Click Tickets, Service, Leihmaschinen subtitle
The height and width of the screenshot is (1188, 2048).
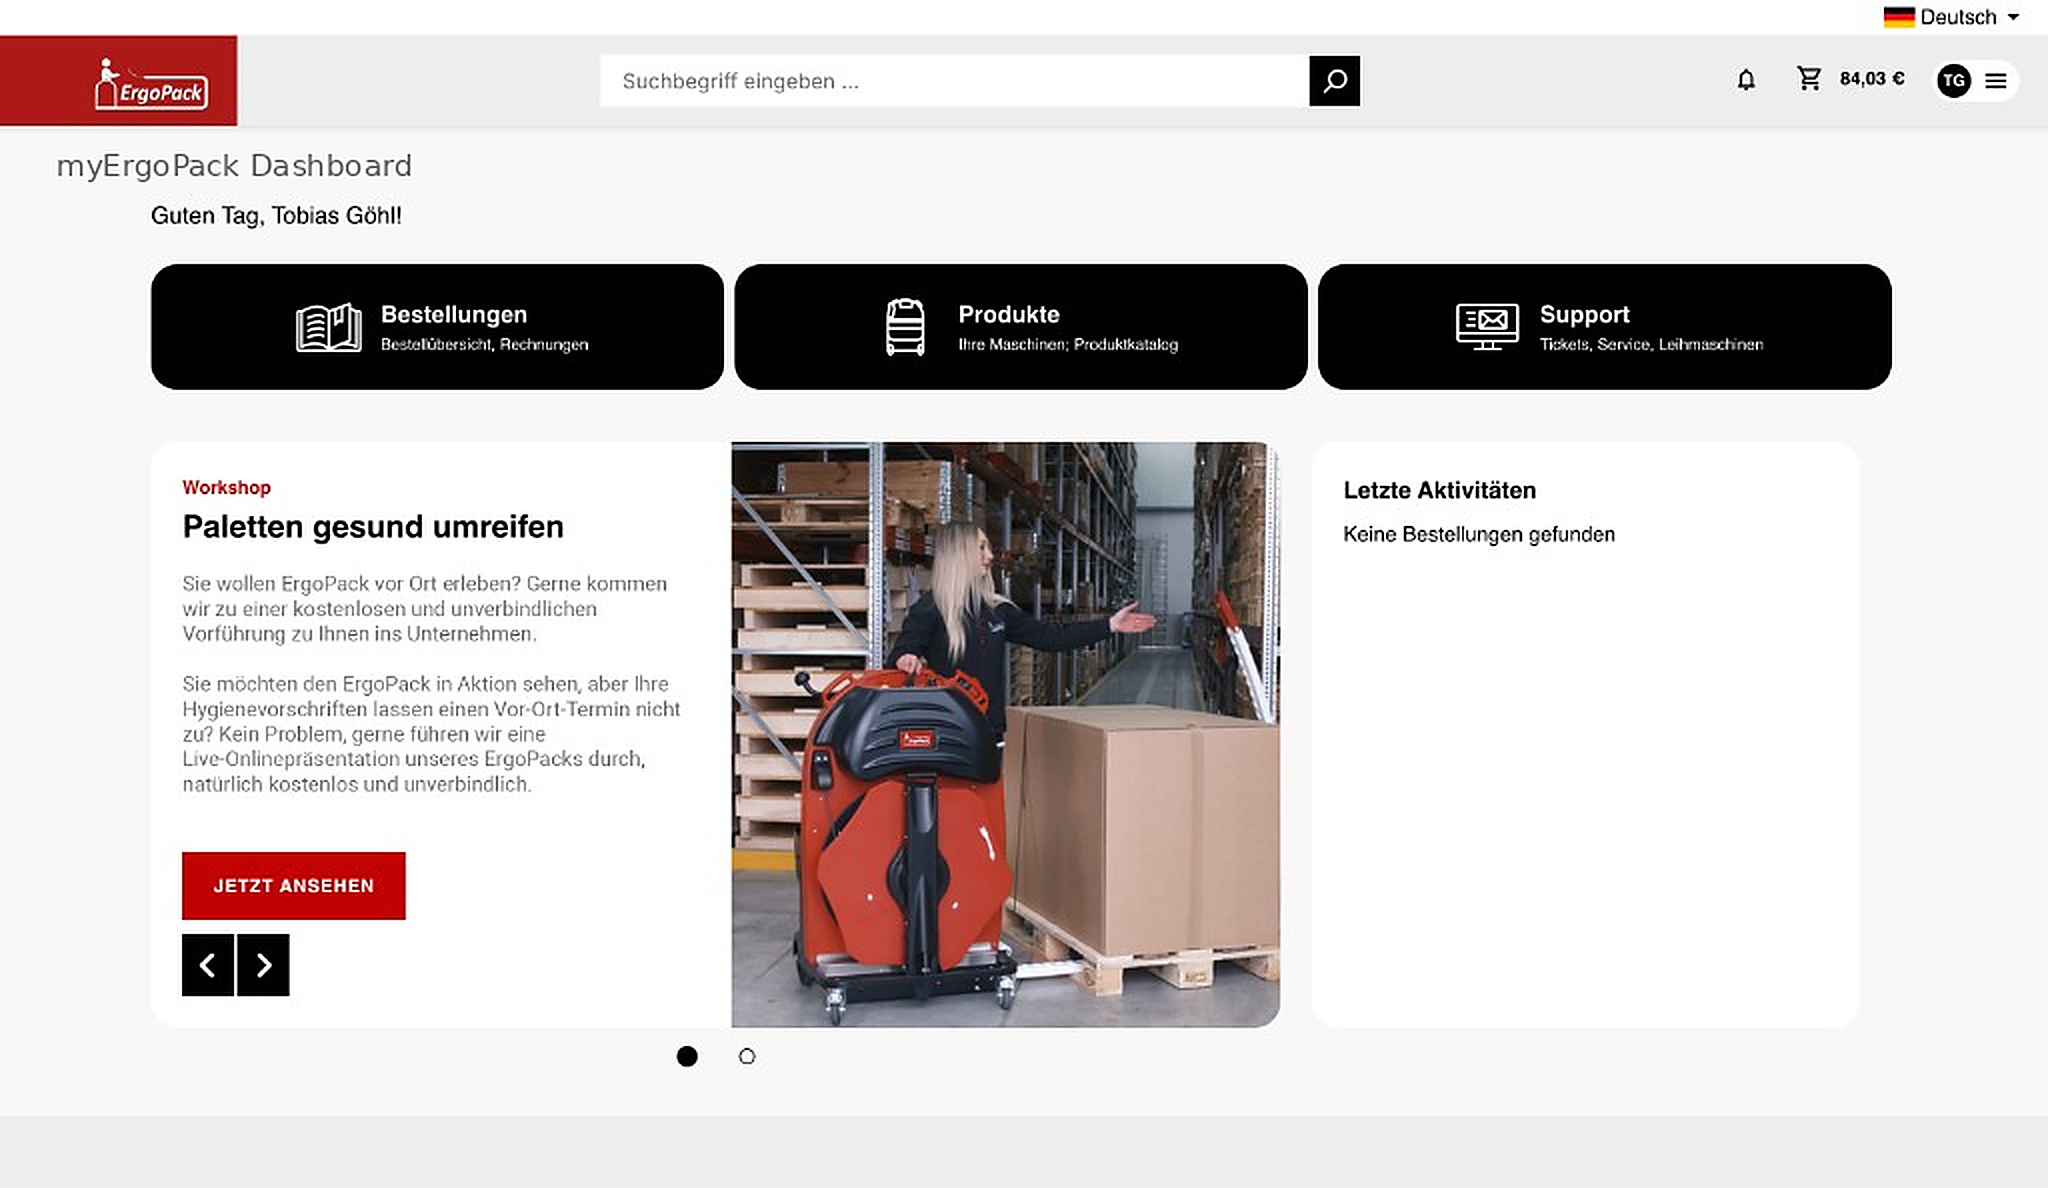1651,344
